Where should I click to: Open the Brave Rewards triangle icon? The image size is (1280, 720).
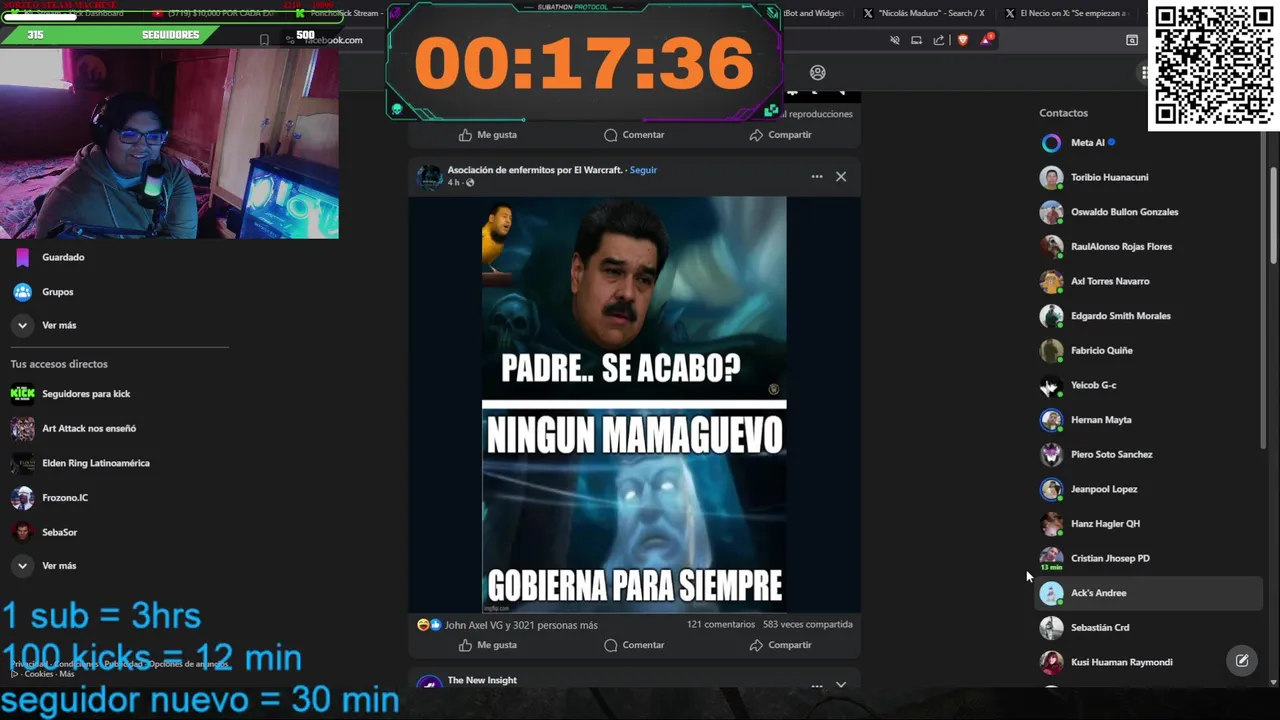987,40
